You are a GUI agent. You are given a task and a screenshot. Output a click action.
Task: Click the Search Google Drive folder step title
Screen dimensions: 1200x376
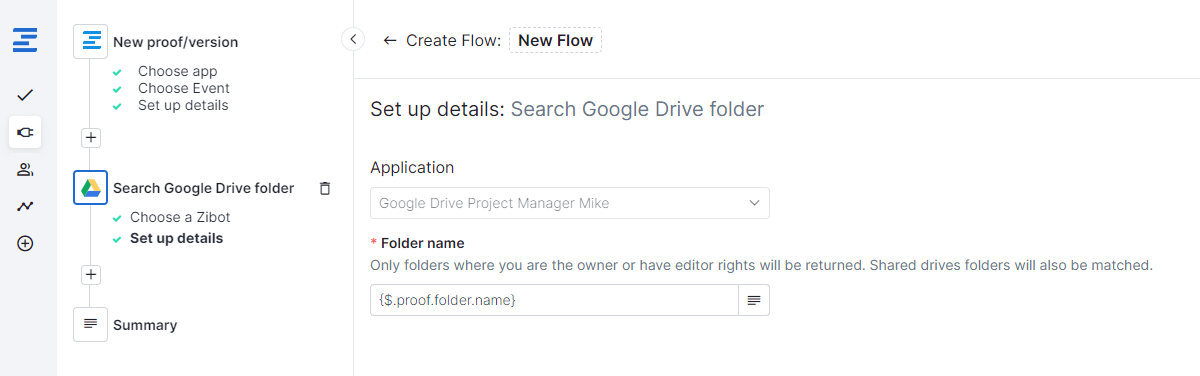[x=203, y=188]
